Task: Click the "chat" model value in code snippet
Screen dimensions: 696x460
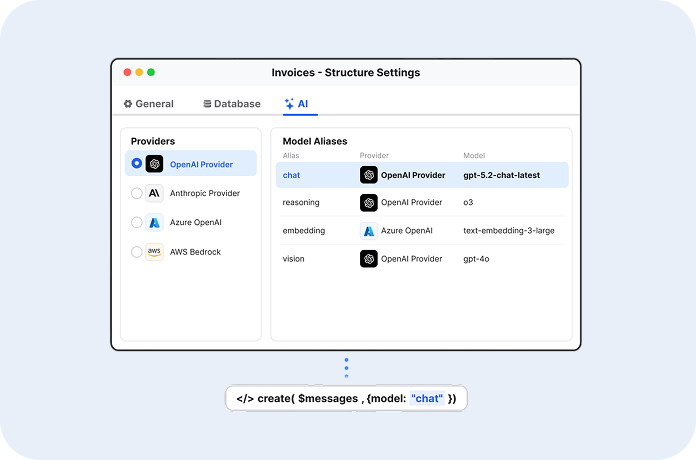Action: pyautogui.click(x=427, y=398)
